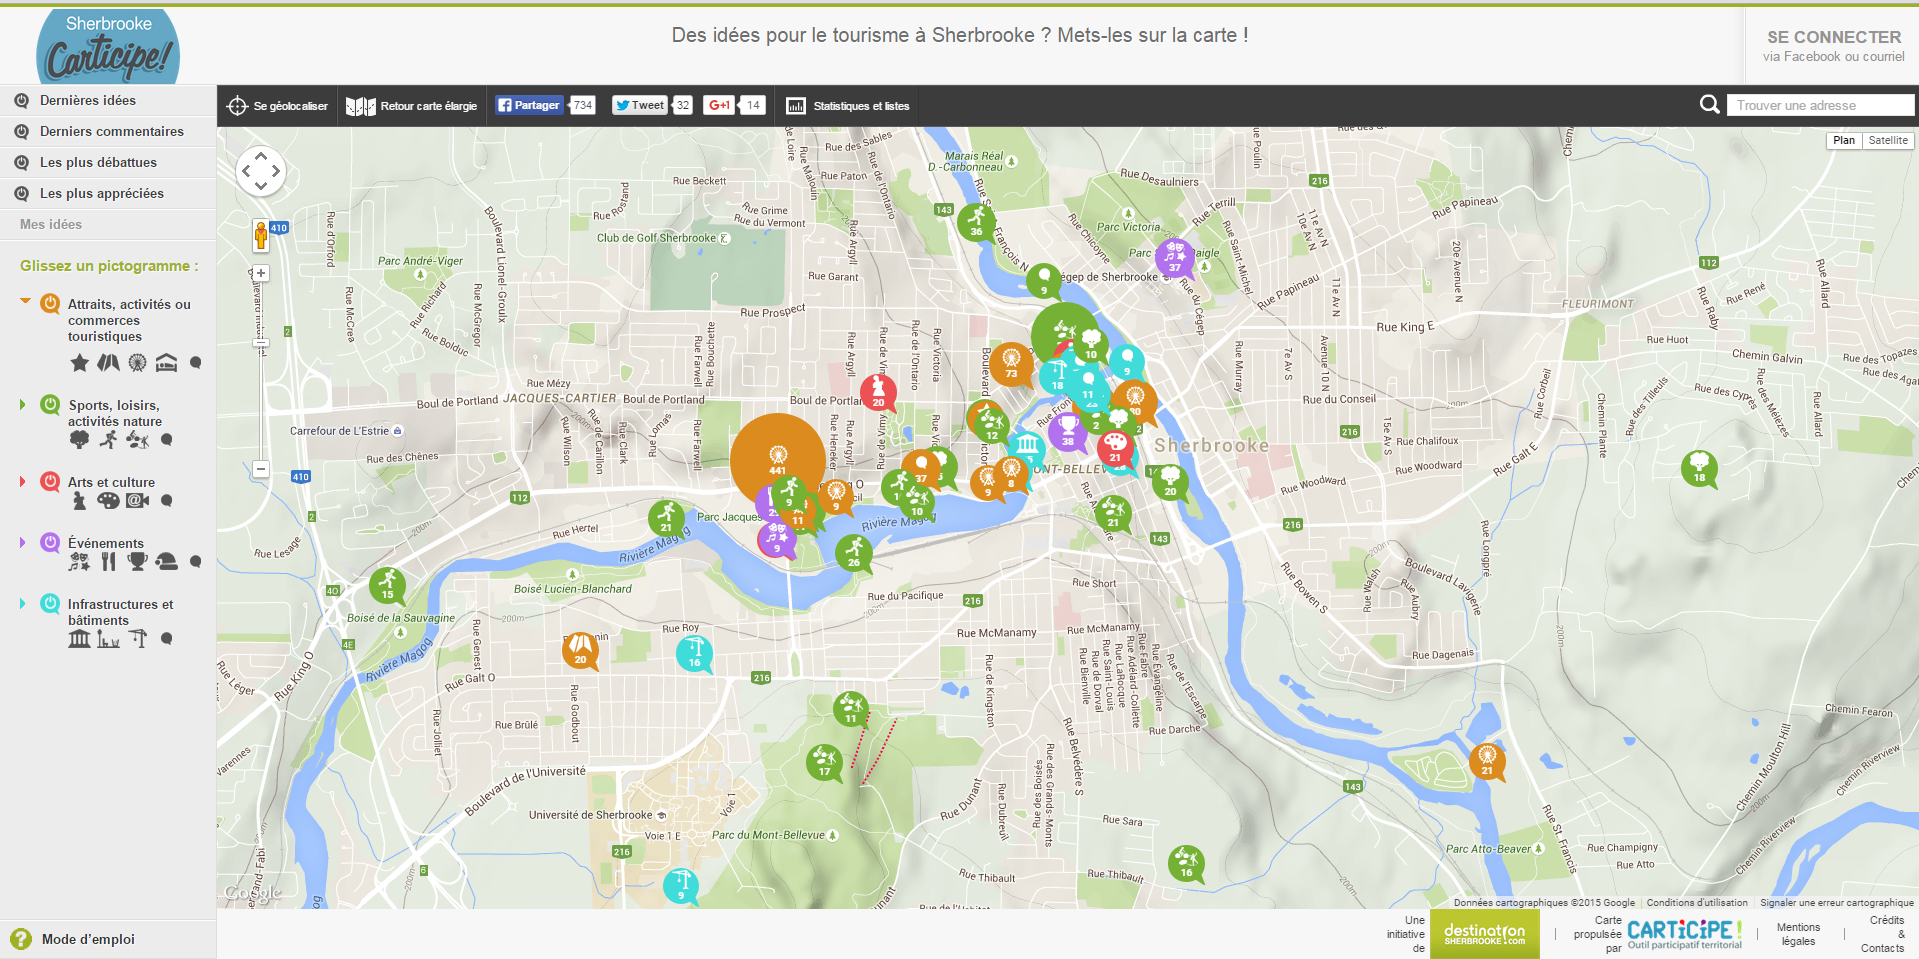The image size is (1919, 959).
Task: Click the map zoom slider handle
Action: point(261,343)
